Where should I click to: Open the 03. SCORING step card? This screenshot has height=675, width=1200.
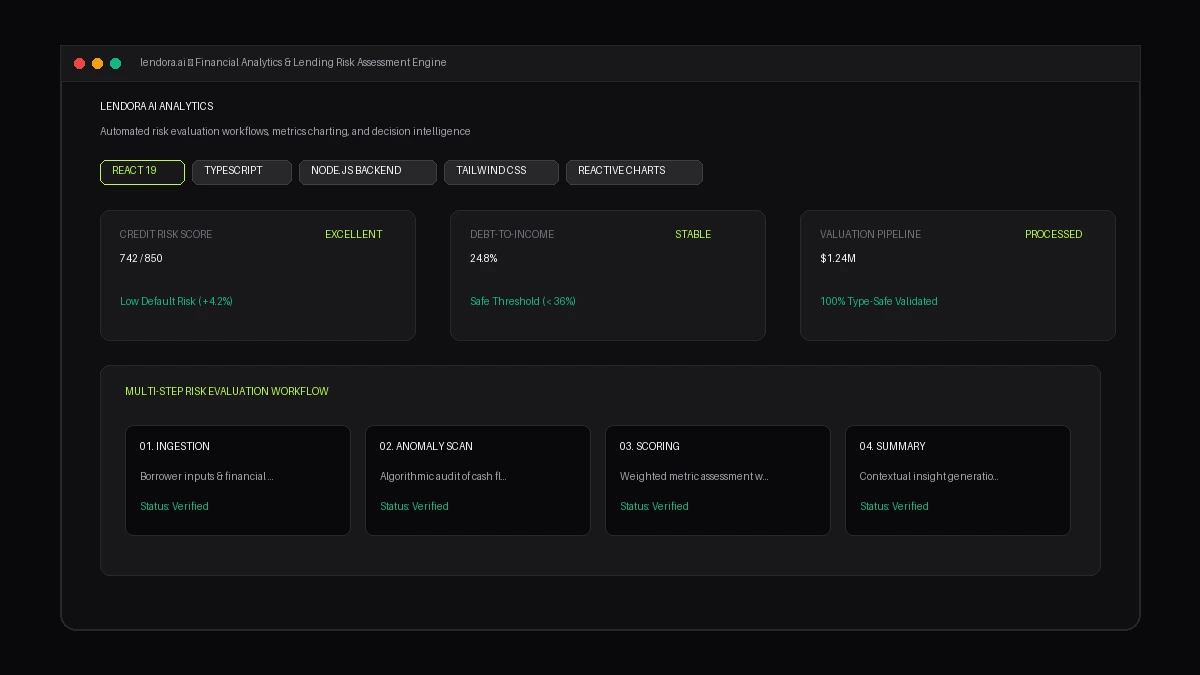click(718, 480)
